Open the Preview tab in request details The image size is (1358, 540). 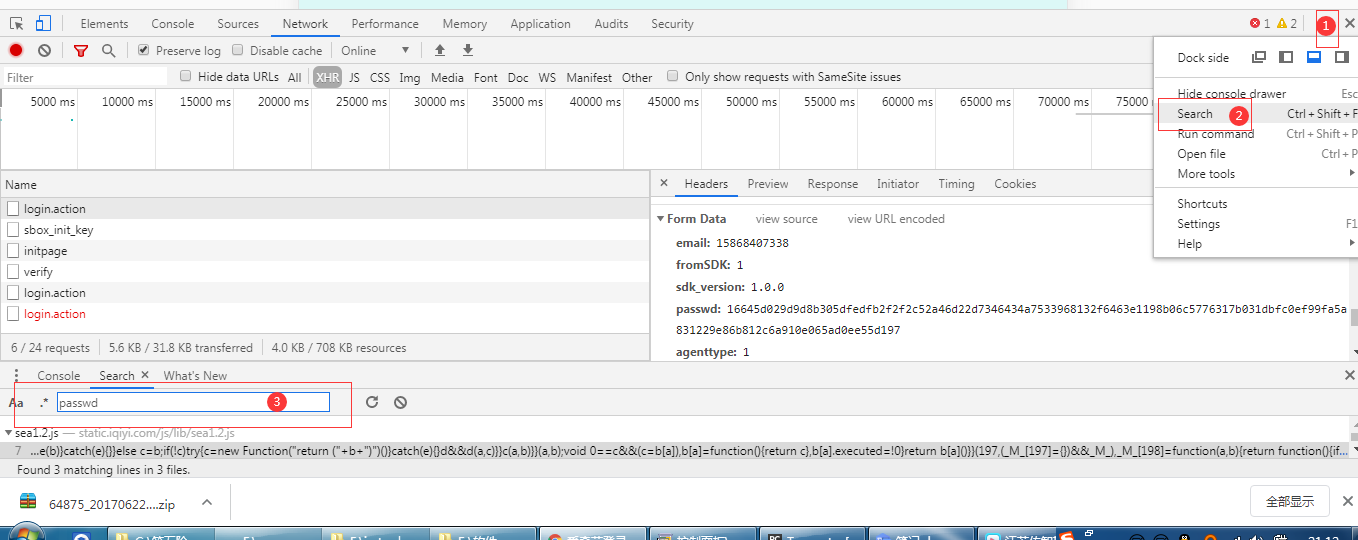(x=768, y=184)
